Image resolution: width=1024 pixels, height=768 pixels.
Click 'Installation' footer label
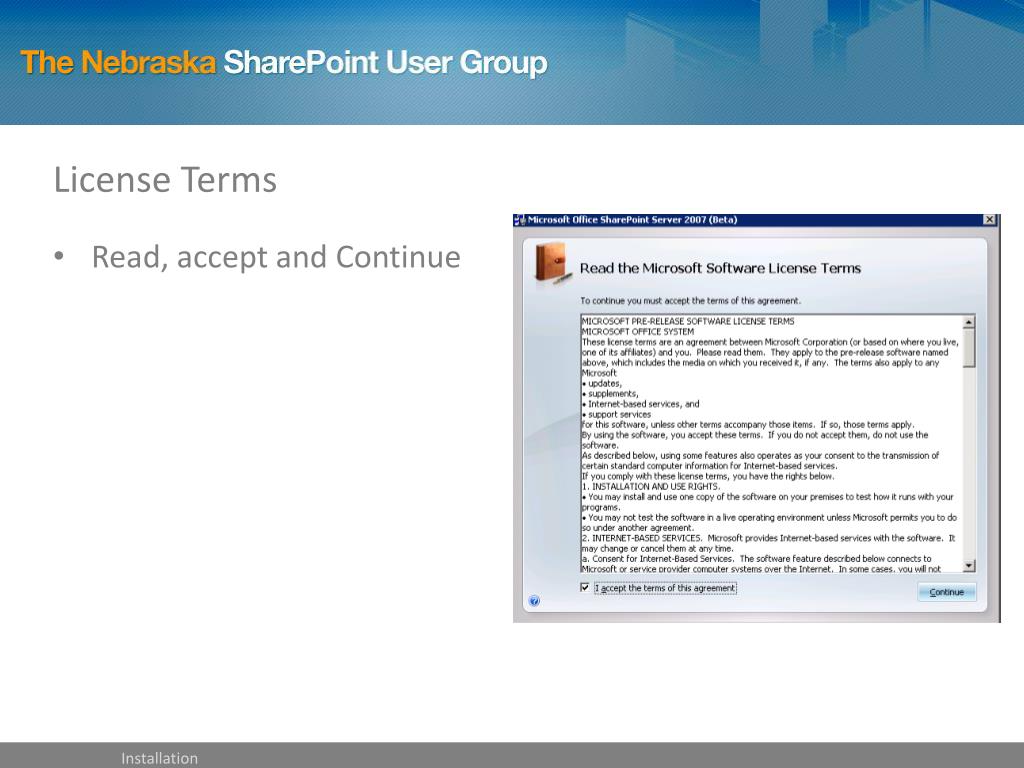point(159,758)
